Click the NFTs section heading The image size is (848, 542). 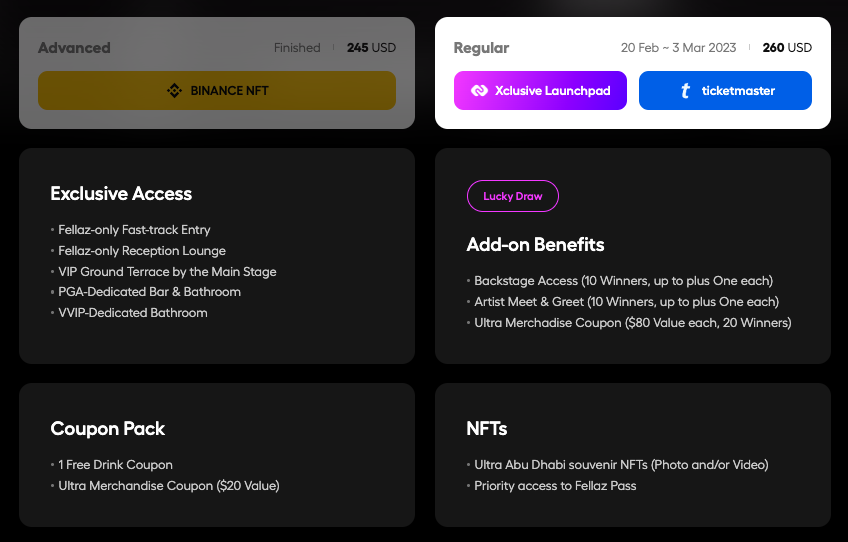point(487,428)
